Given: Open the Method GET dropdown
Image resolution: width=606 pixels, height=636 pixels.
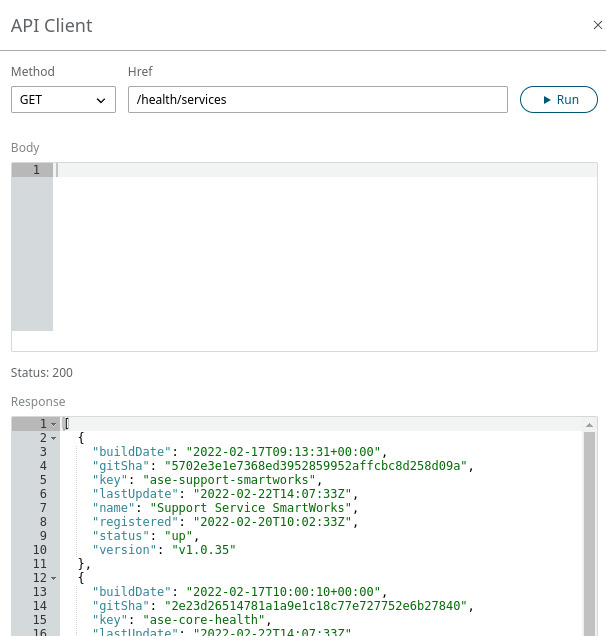Looking at the screenshot, I should 63,100.
